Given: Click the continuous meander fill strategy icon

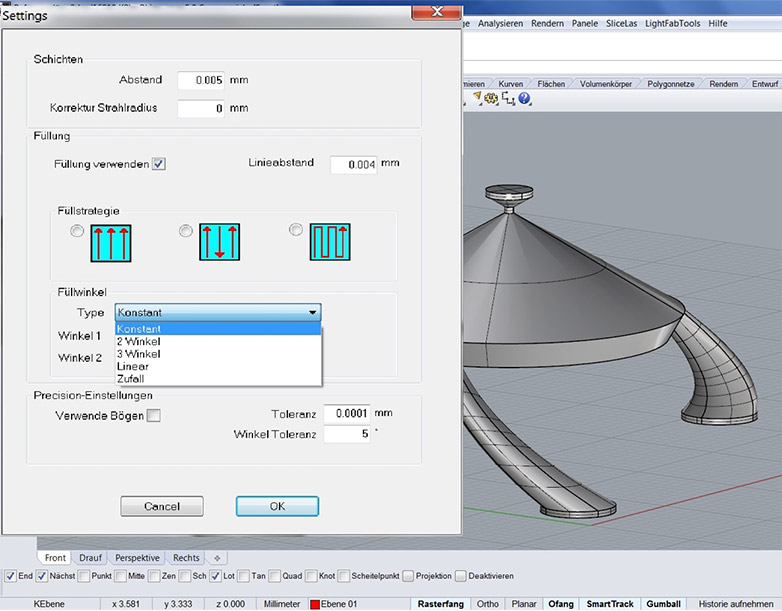Looking at the screenshot, I should click(330, 242).
